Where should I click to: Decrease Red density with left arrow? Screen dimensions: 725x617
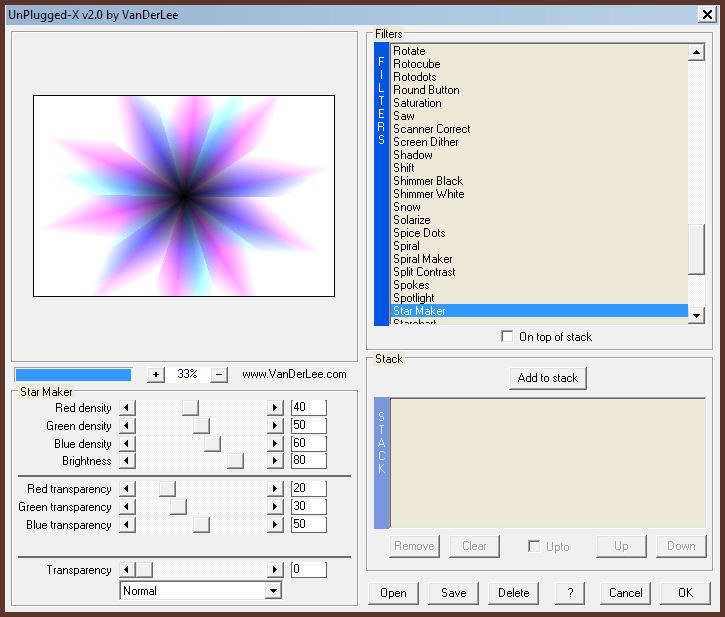(x=127, y=407)
